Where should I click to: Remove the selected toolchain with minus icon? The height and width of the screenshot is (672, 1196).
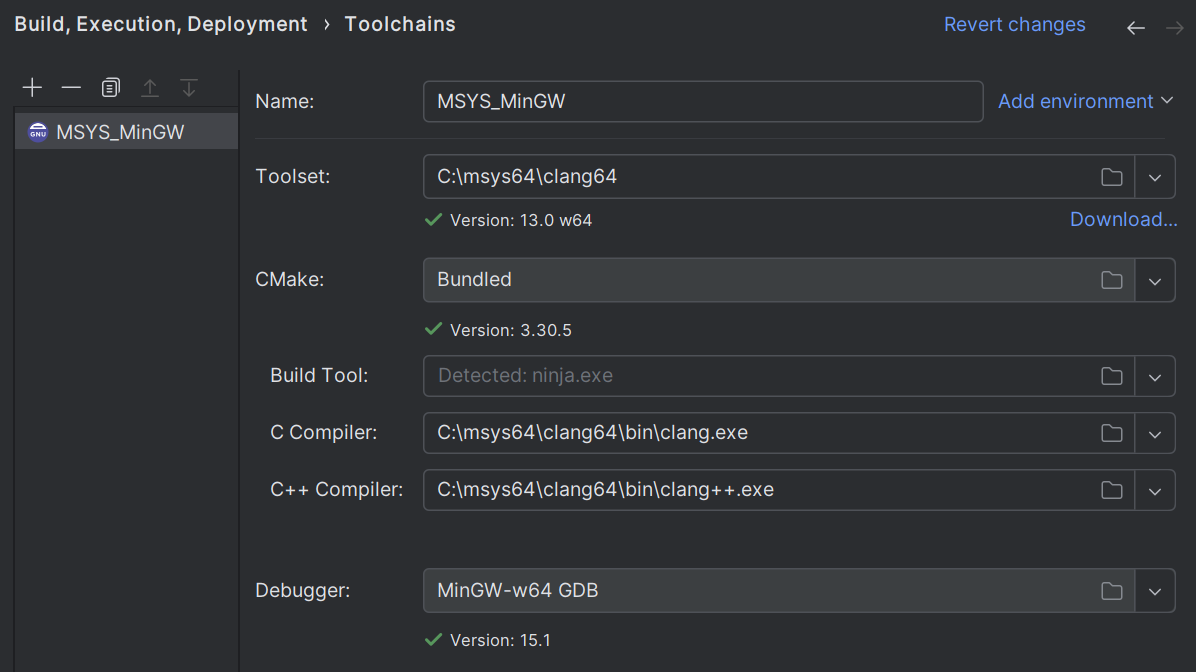(71, 88)
